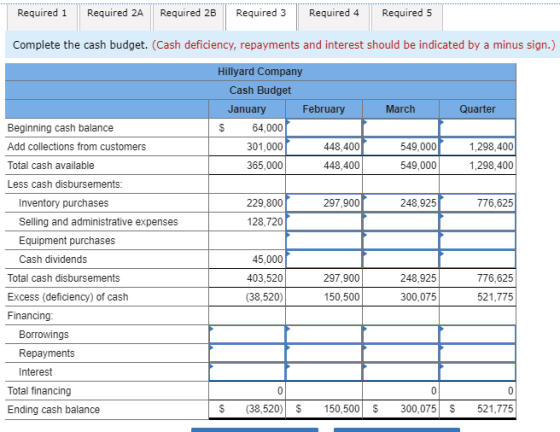560x432 pixels.
Task: Select March beginning cash balance field
Action: (x=401, y=128)
